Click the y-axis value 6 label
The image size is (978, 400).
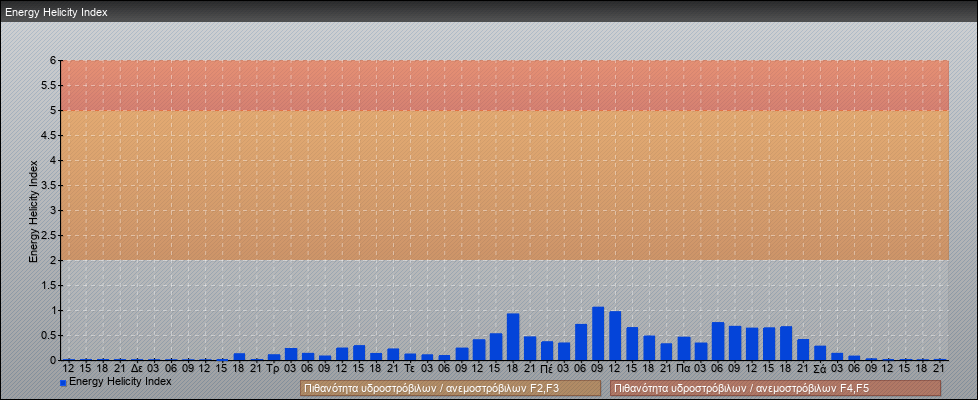(53, 60)
